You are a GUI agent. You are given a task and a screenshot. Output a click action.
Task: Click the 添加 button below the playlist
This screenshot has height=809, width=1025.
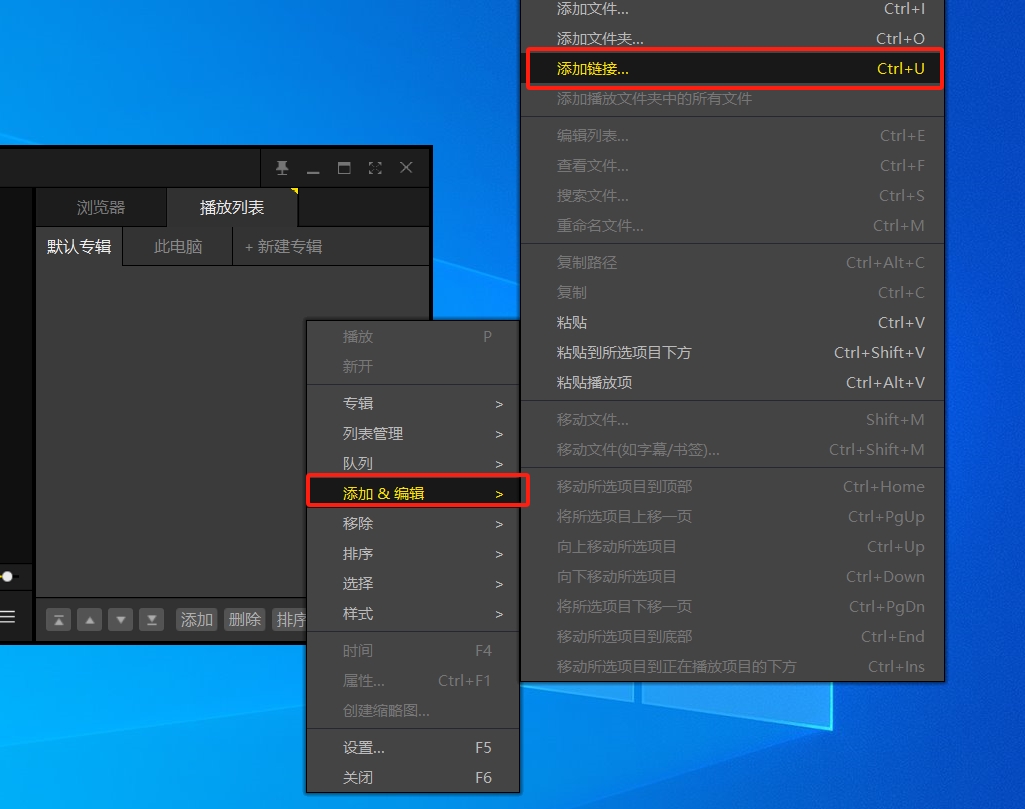(196, 619)
